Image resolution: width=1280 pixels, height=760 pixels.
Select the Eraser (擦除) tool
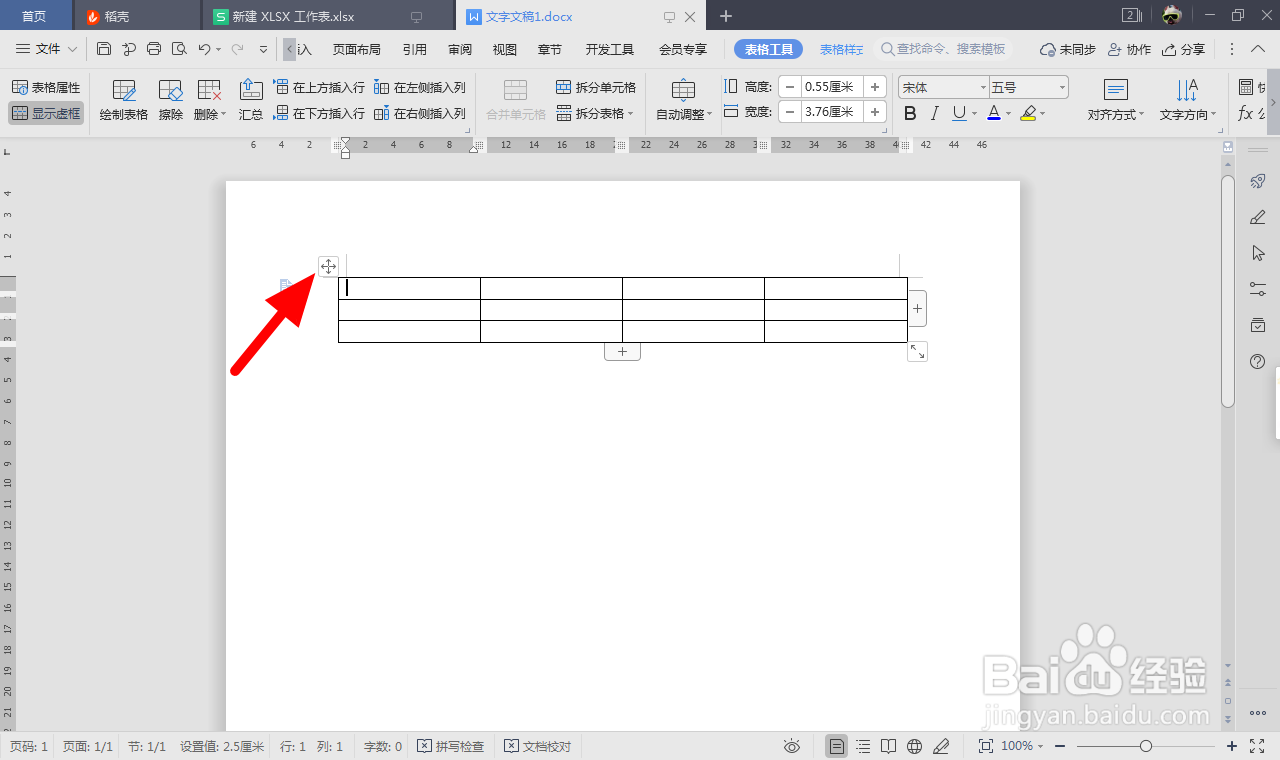[171, 100]
